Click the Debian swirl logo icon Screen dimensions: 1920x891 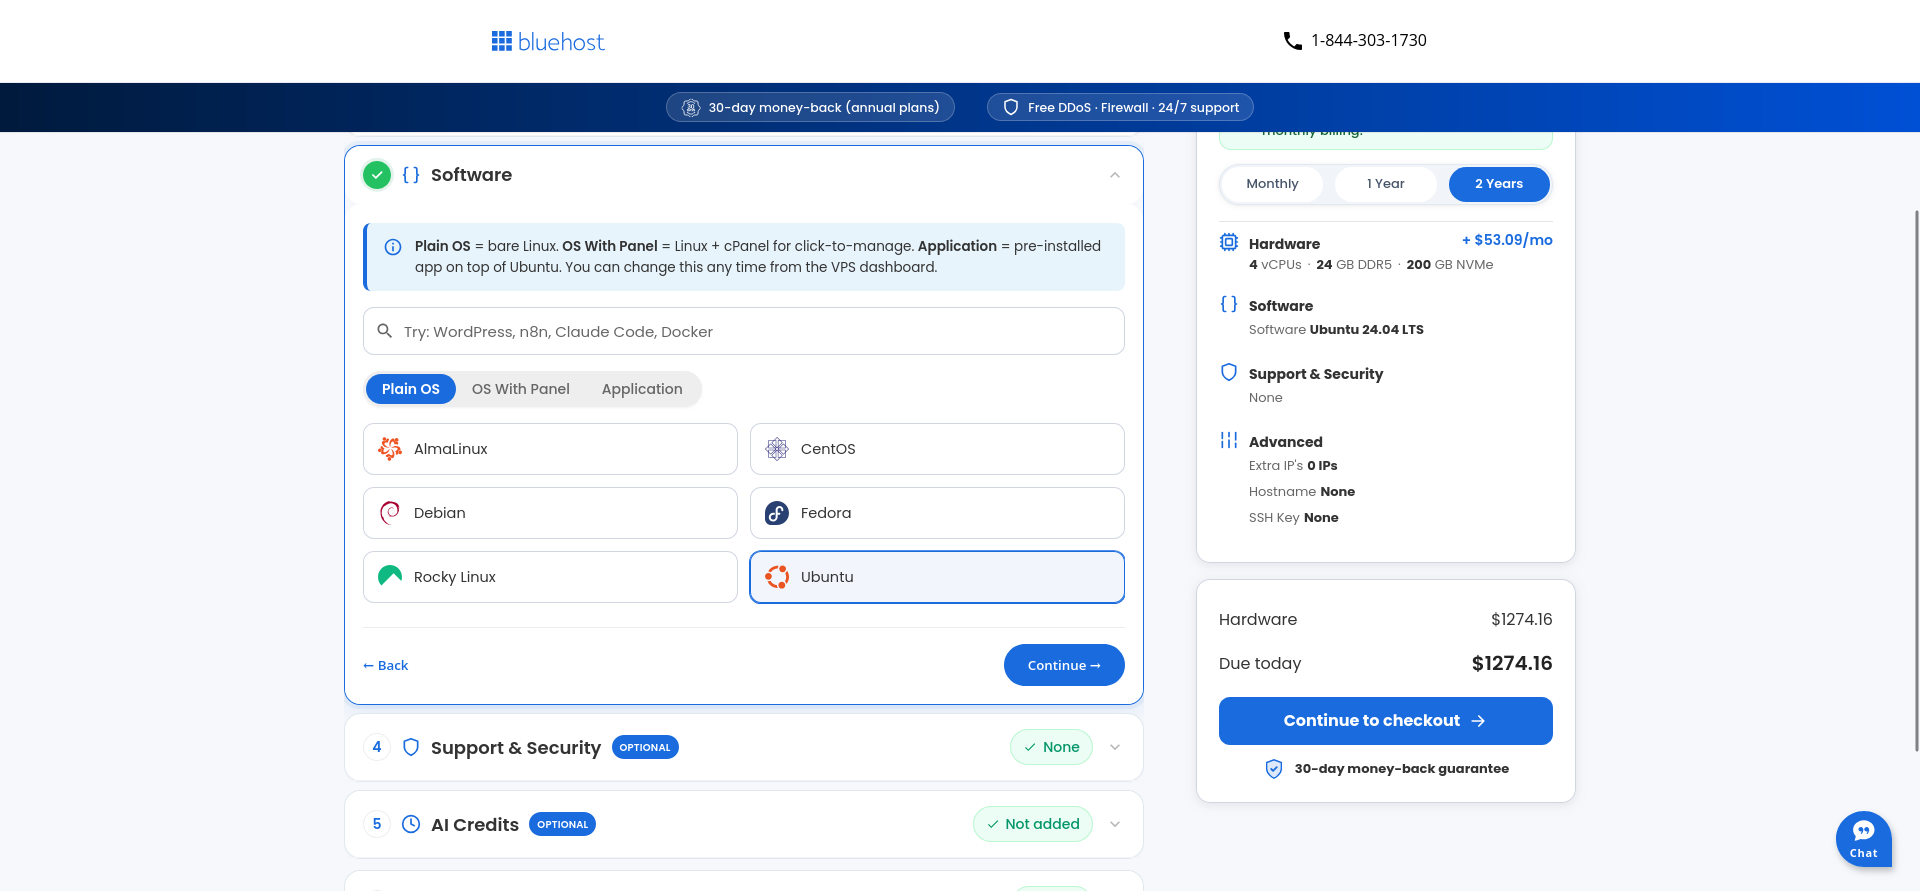(x=390, y=513)
